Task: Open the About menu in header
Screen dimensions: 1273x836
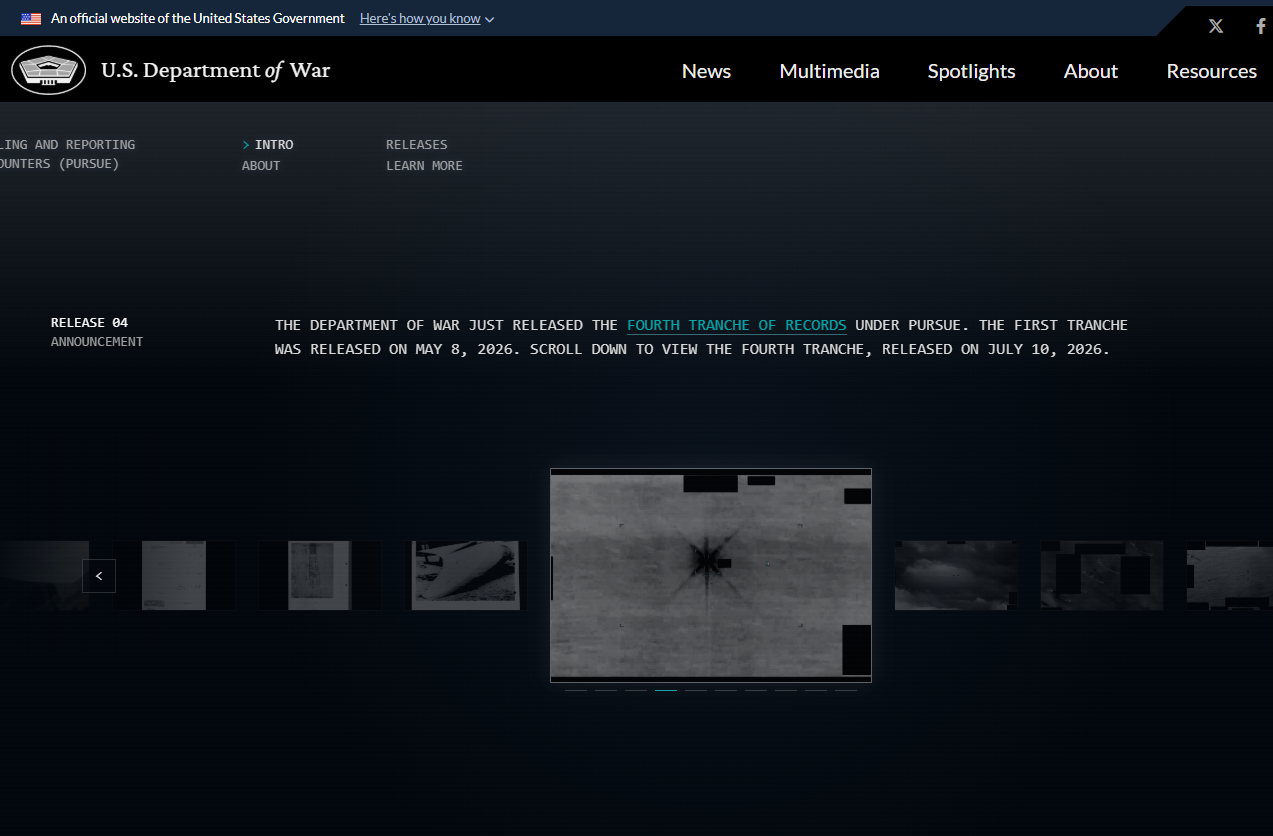Action: pos(1090,71)
